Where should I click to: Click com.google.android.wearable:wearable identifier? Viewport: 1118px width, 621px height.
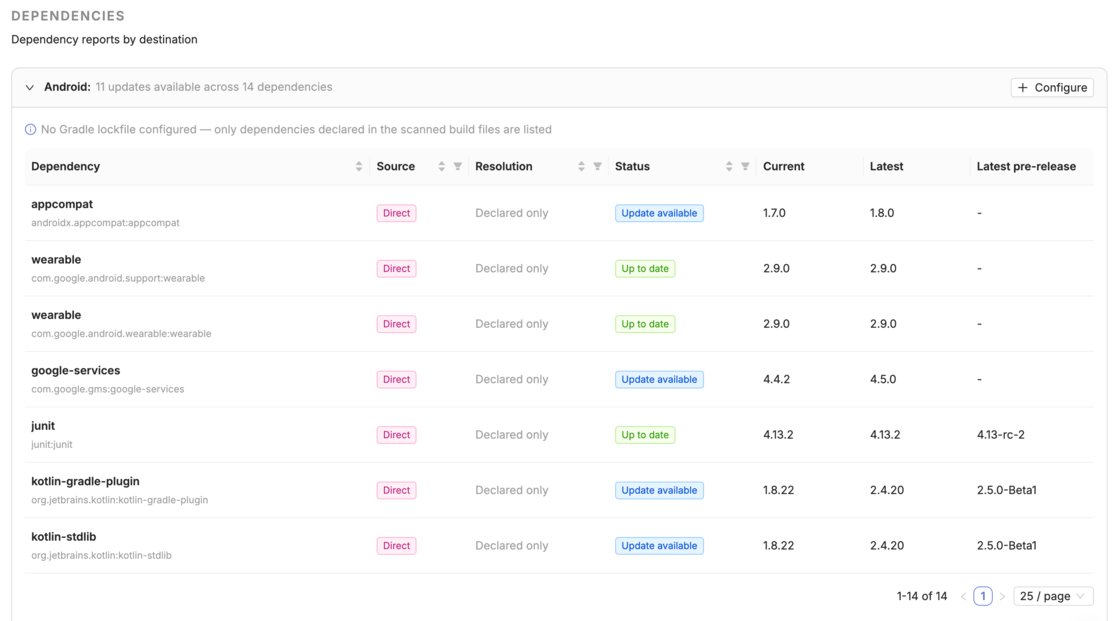click(121, 334)
